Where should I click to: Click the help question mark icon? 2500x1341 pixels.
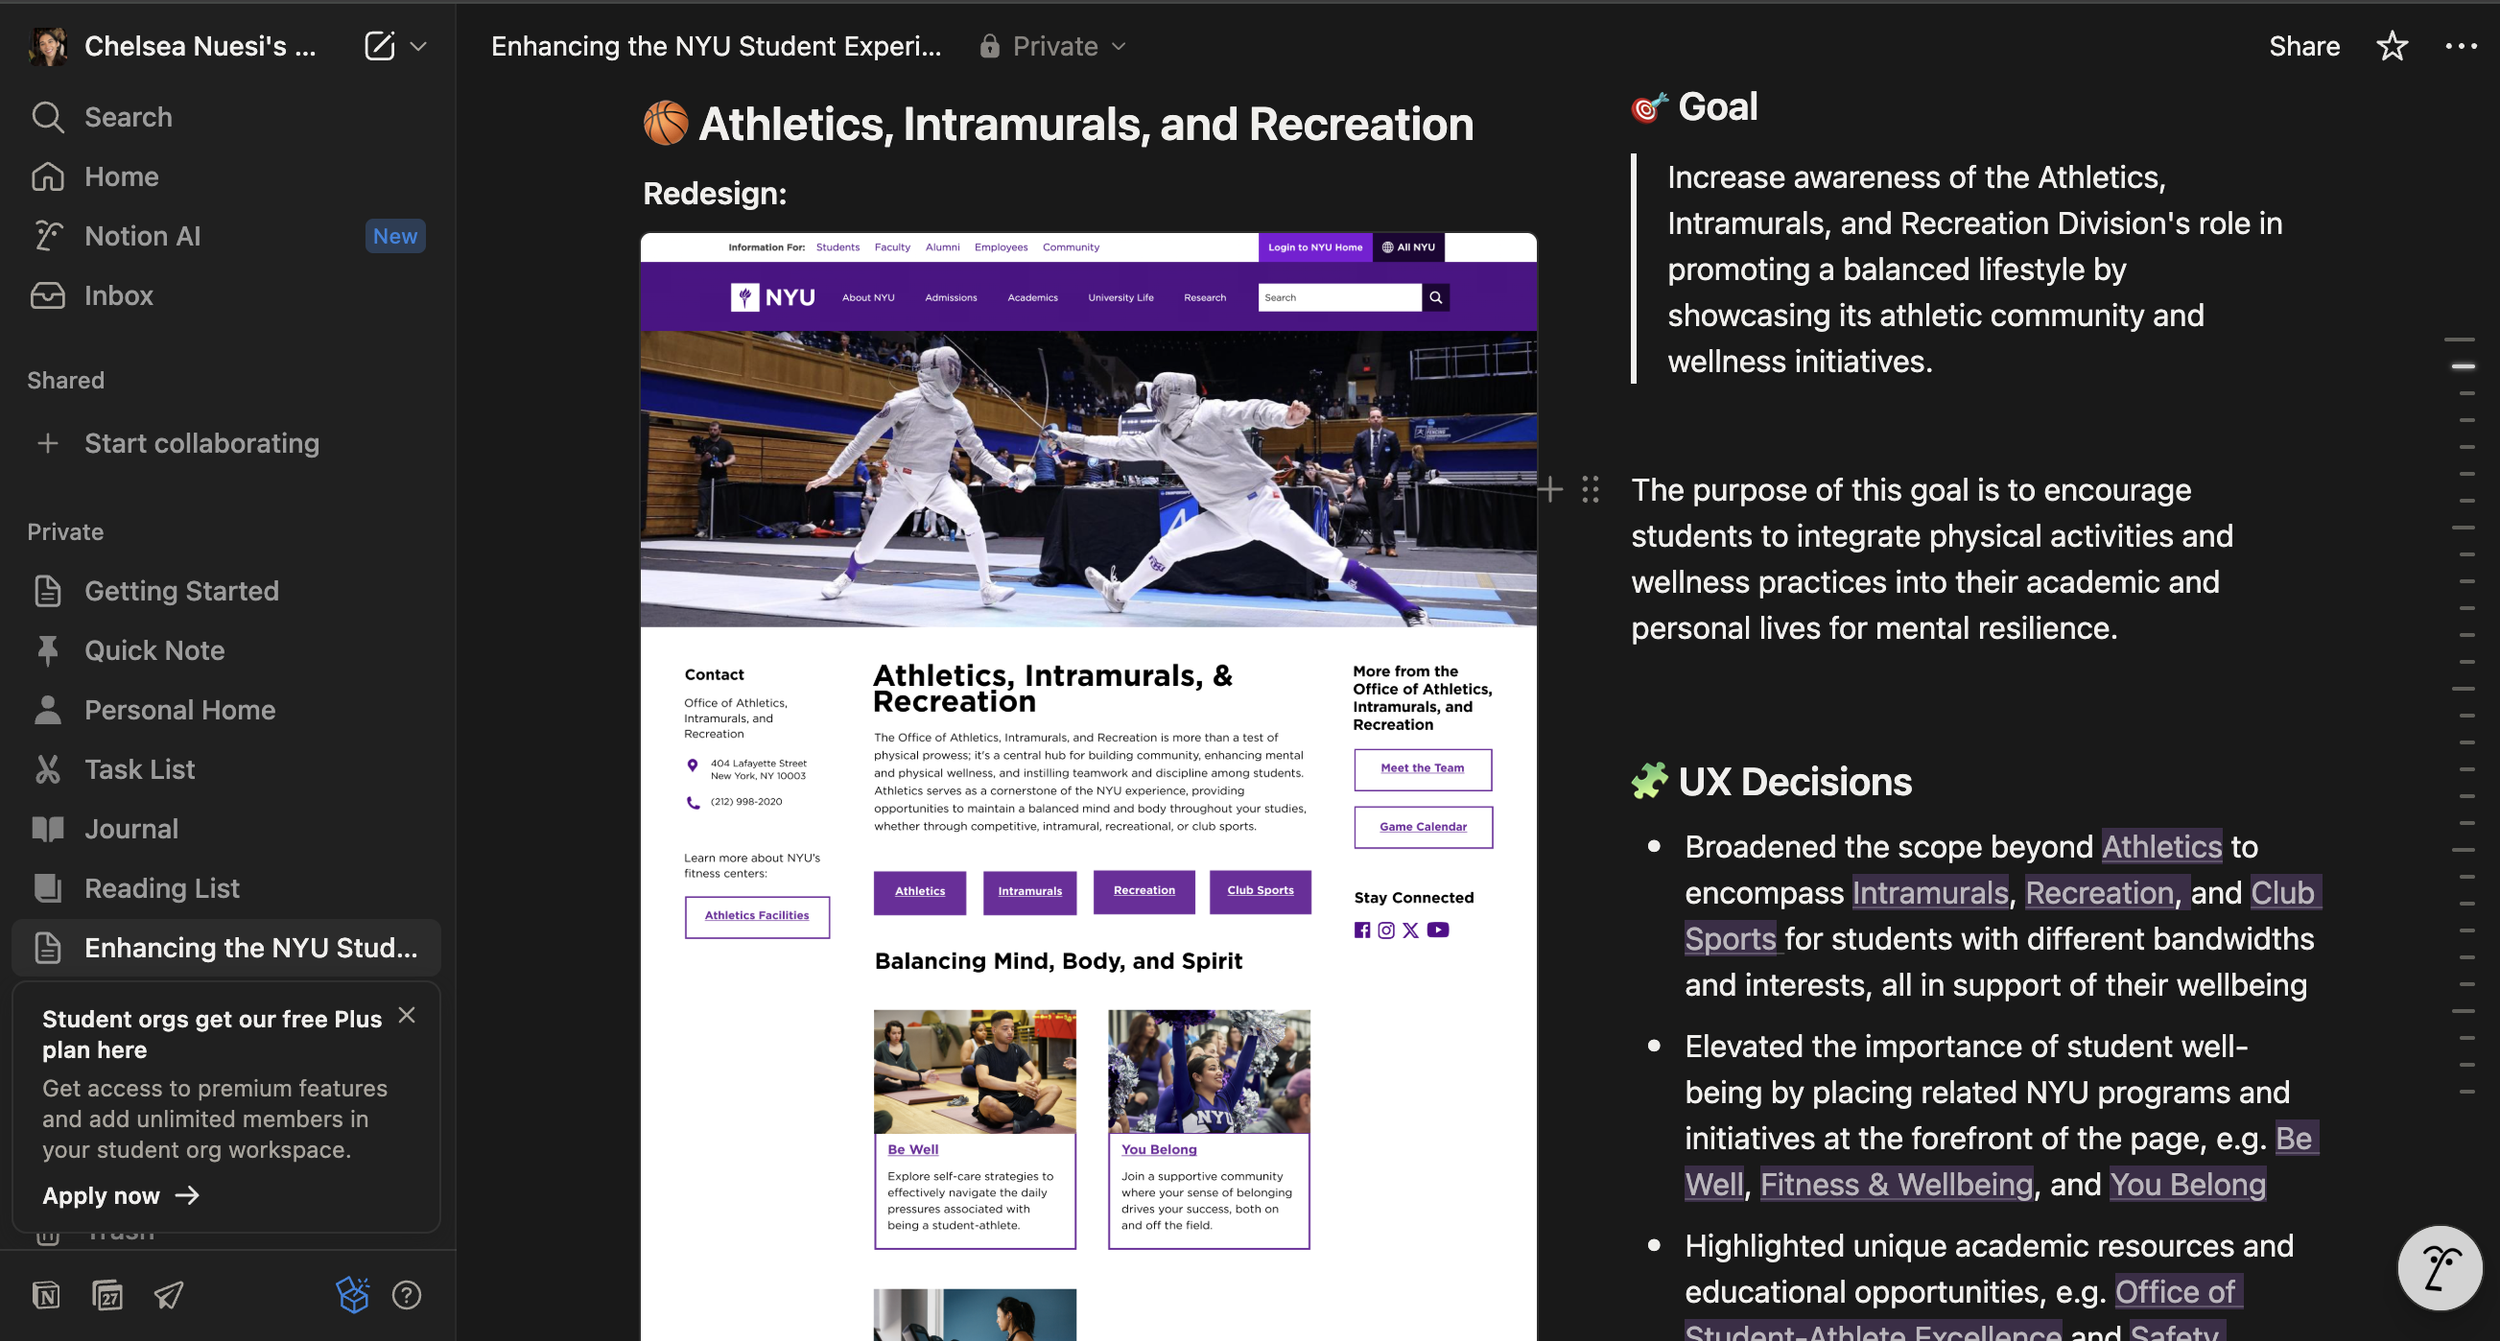pos(406,1295)
